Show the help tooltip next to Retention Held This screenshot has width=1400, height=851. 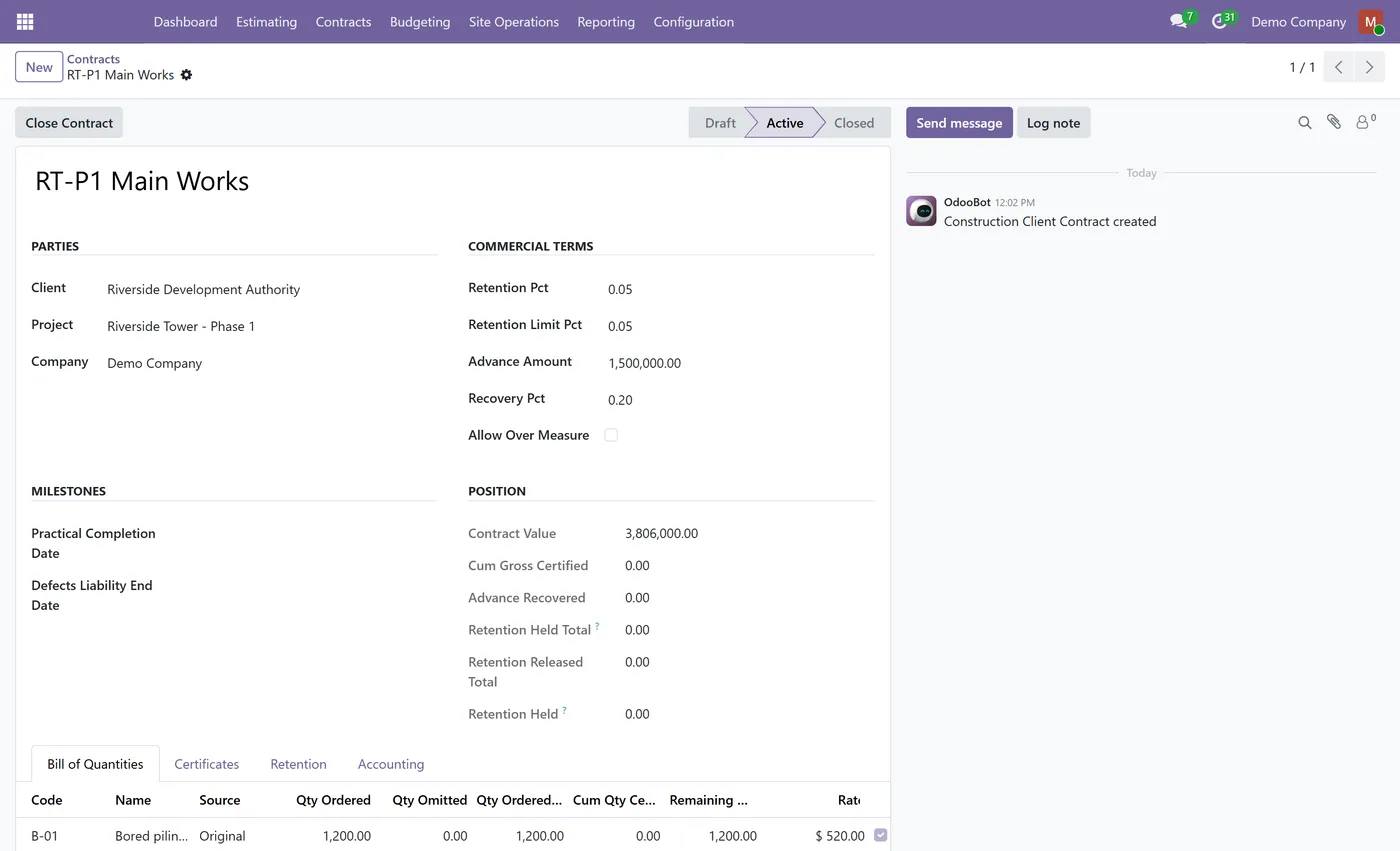point(564,710)
